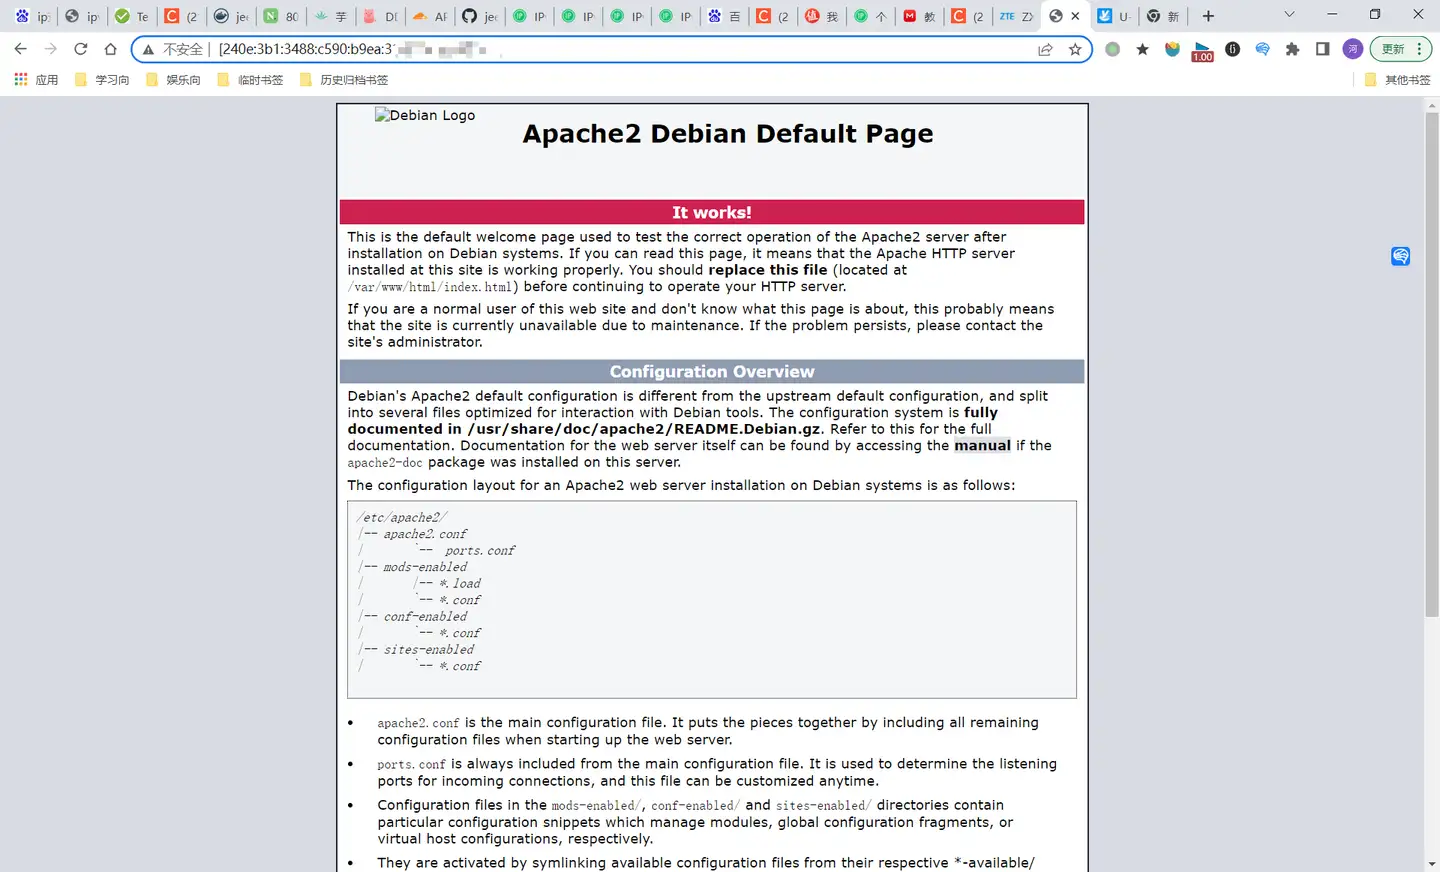Open the browser home page
This screenshot has width=1440, height=872.
coord(111,49)
